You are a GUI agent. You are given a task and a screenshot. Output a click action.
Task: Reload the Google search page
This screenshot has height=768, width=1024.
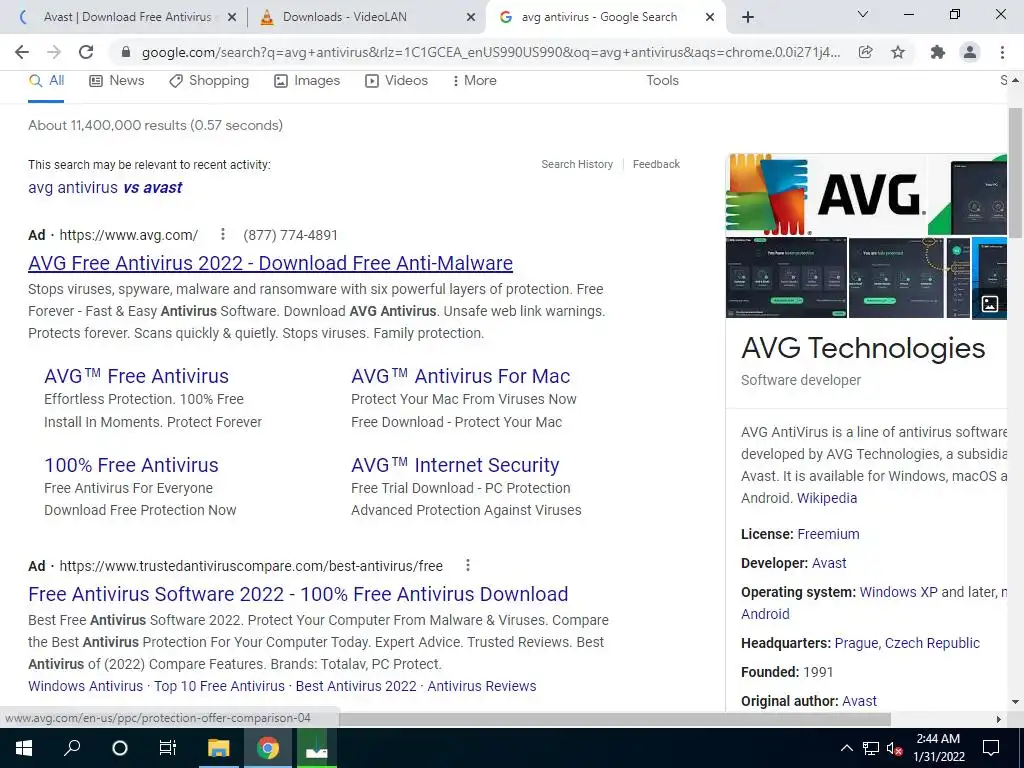point(86,52)
